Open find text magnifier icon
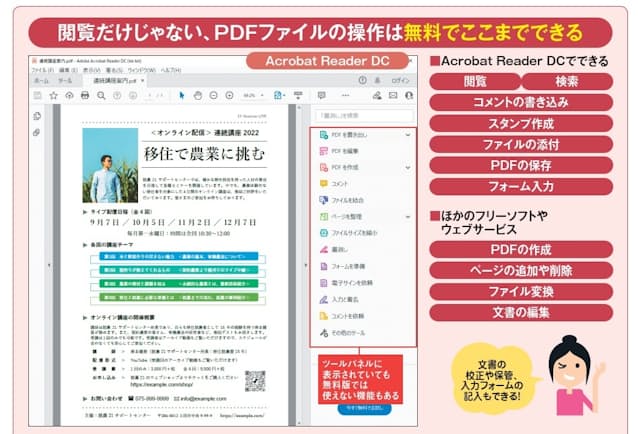This screenshot has height=434, width=638. (101, 95)
